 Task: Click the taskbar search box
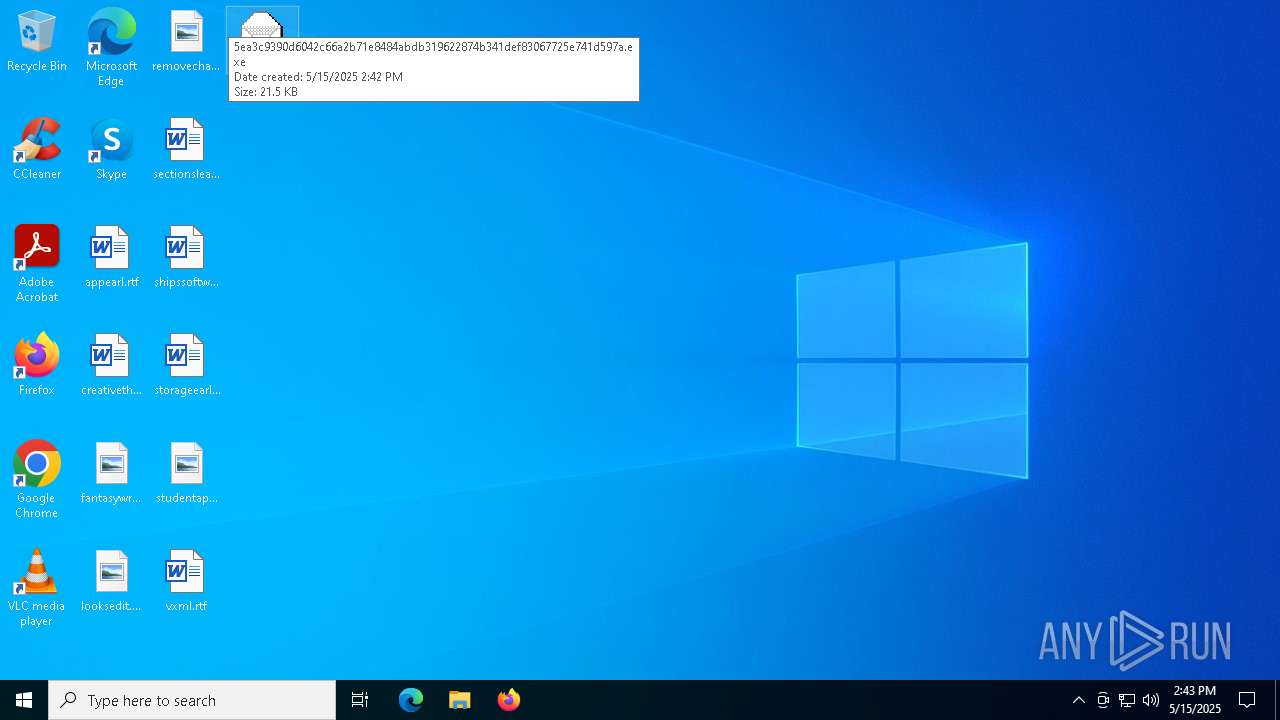coord(192,700)
